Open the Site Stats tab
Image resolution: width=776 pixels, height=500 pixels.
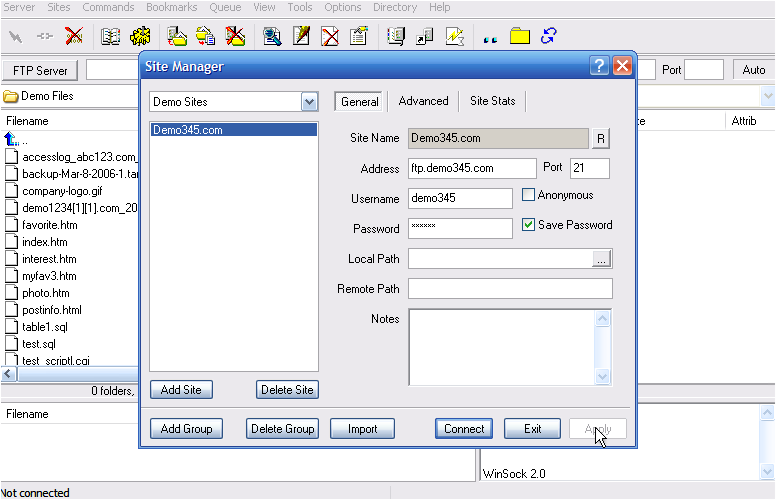pyautogui.click(x=492, y=101)
